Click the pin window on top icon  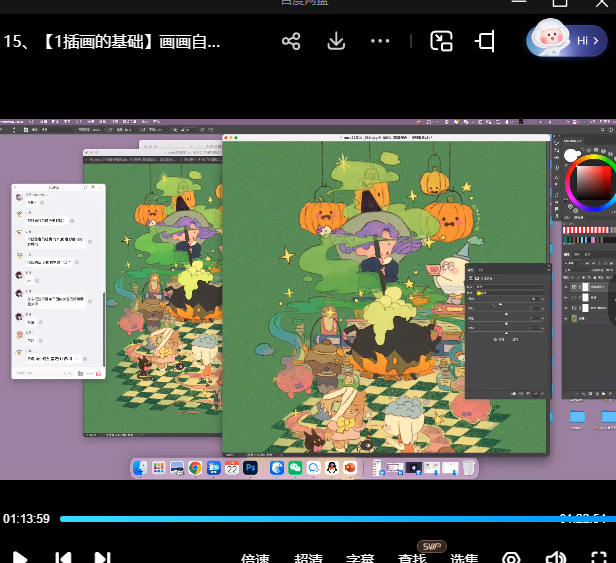486,41
